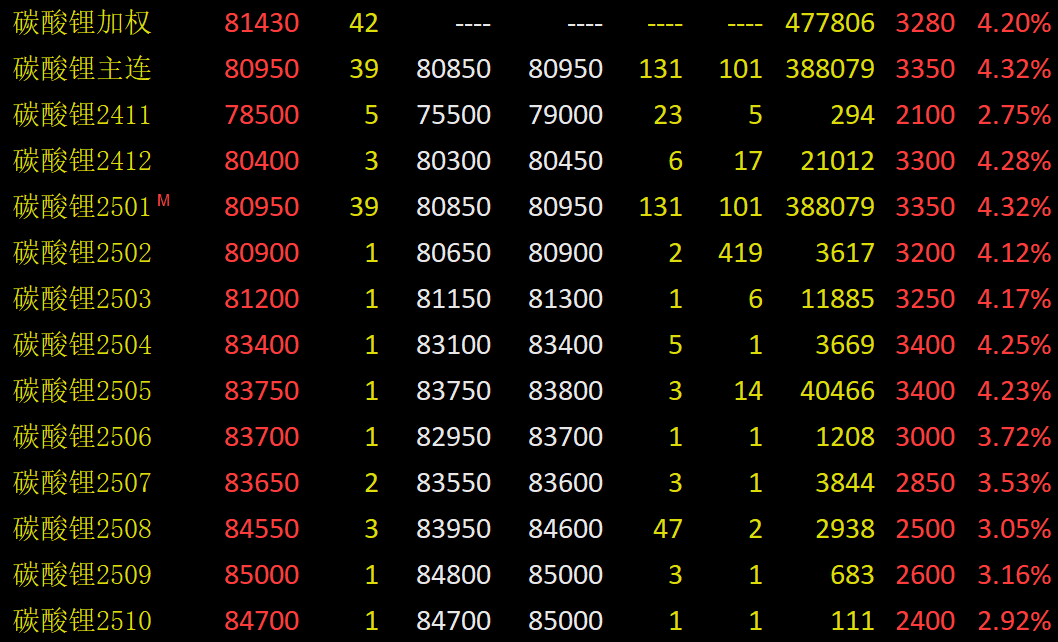Click the 碳酸锂2507 contract name
1058x642 pixels.
point(82,483)
